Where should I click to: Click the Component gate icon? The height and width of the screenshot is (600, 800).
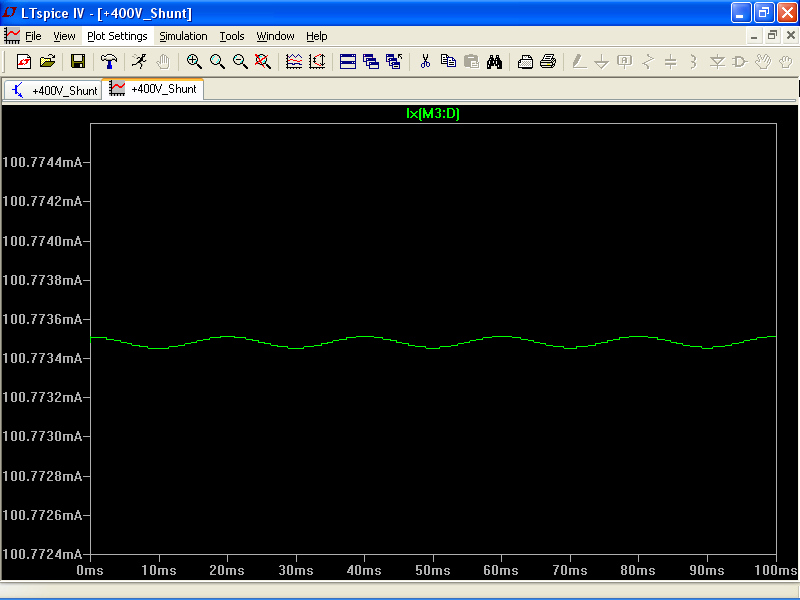[740, 62]
